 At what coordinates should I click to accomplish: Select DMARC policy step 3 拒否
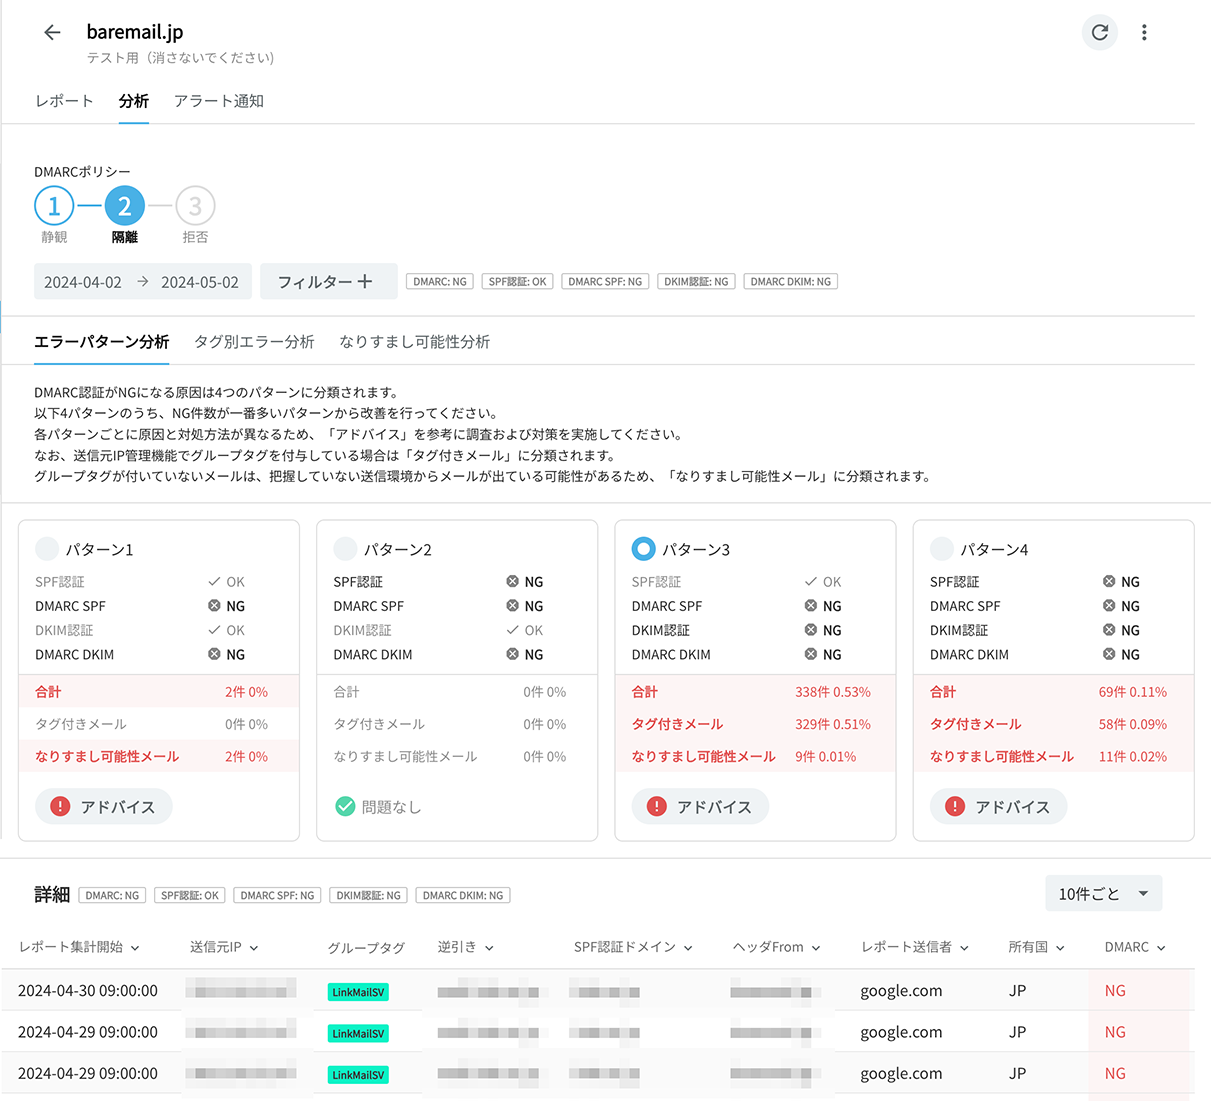[195, 206]
